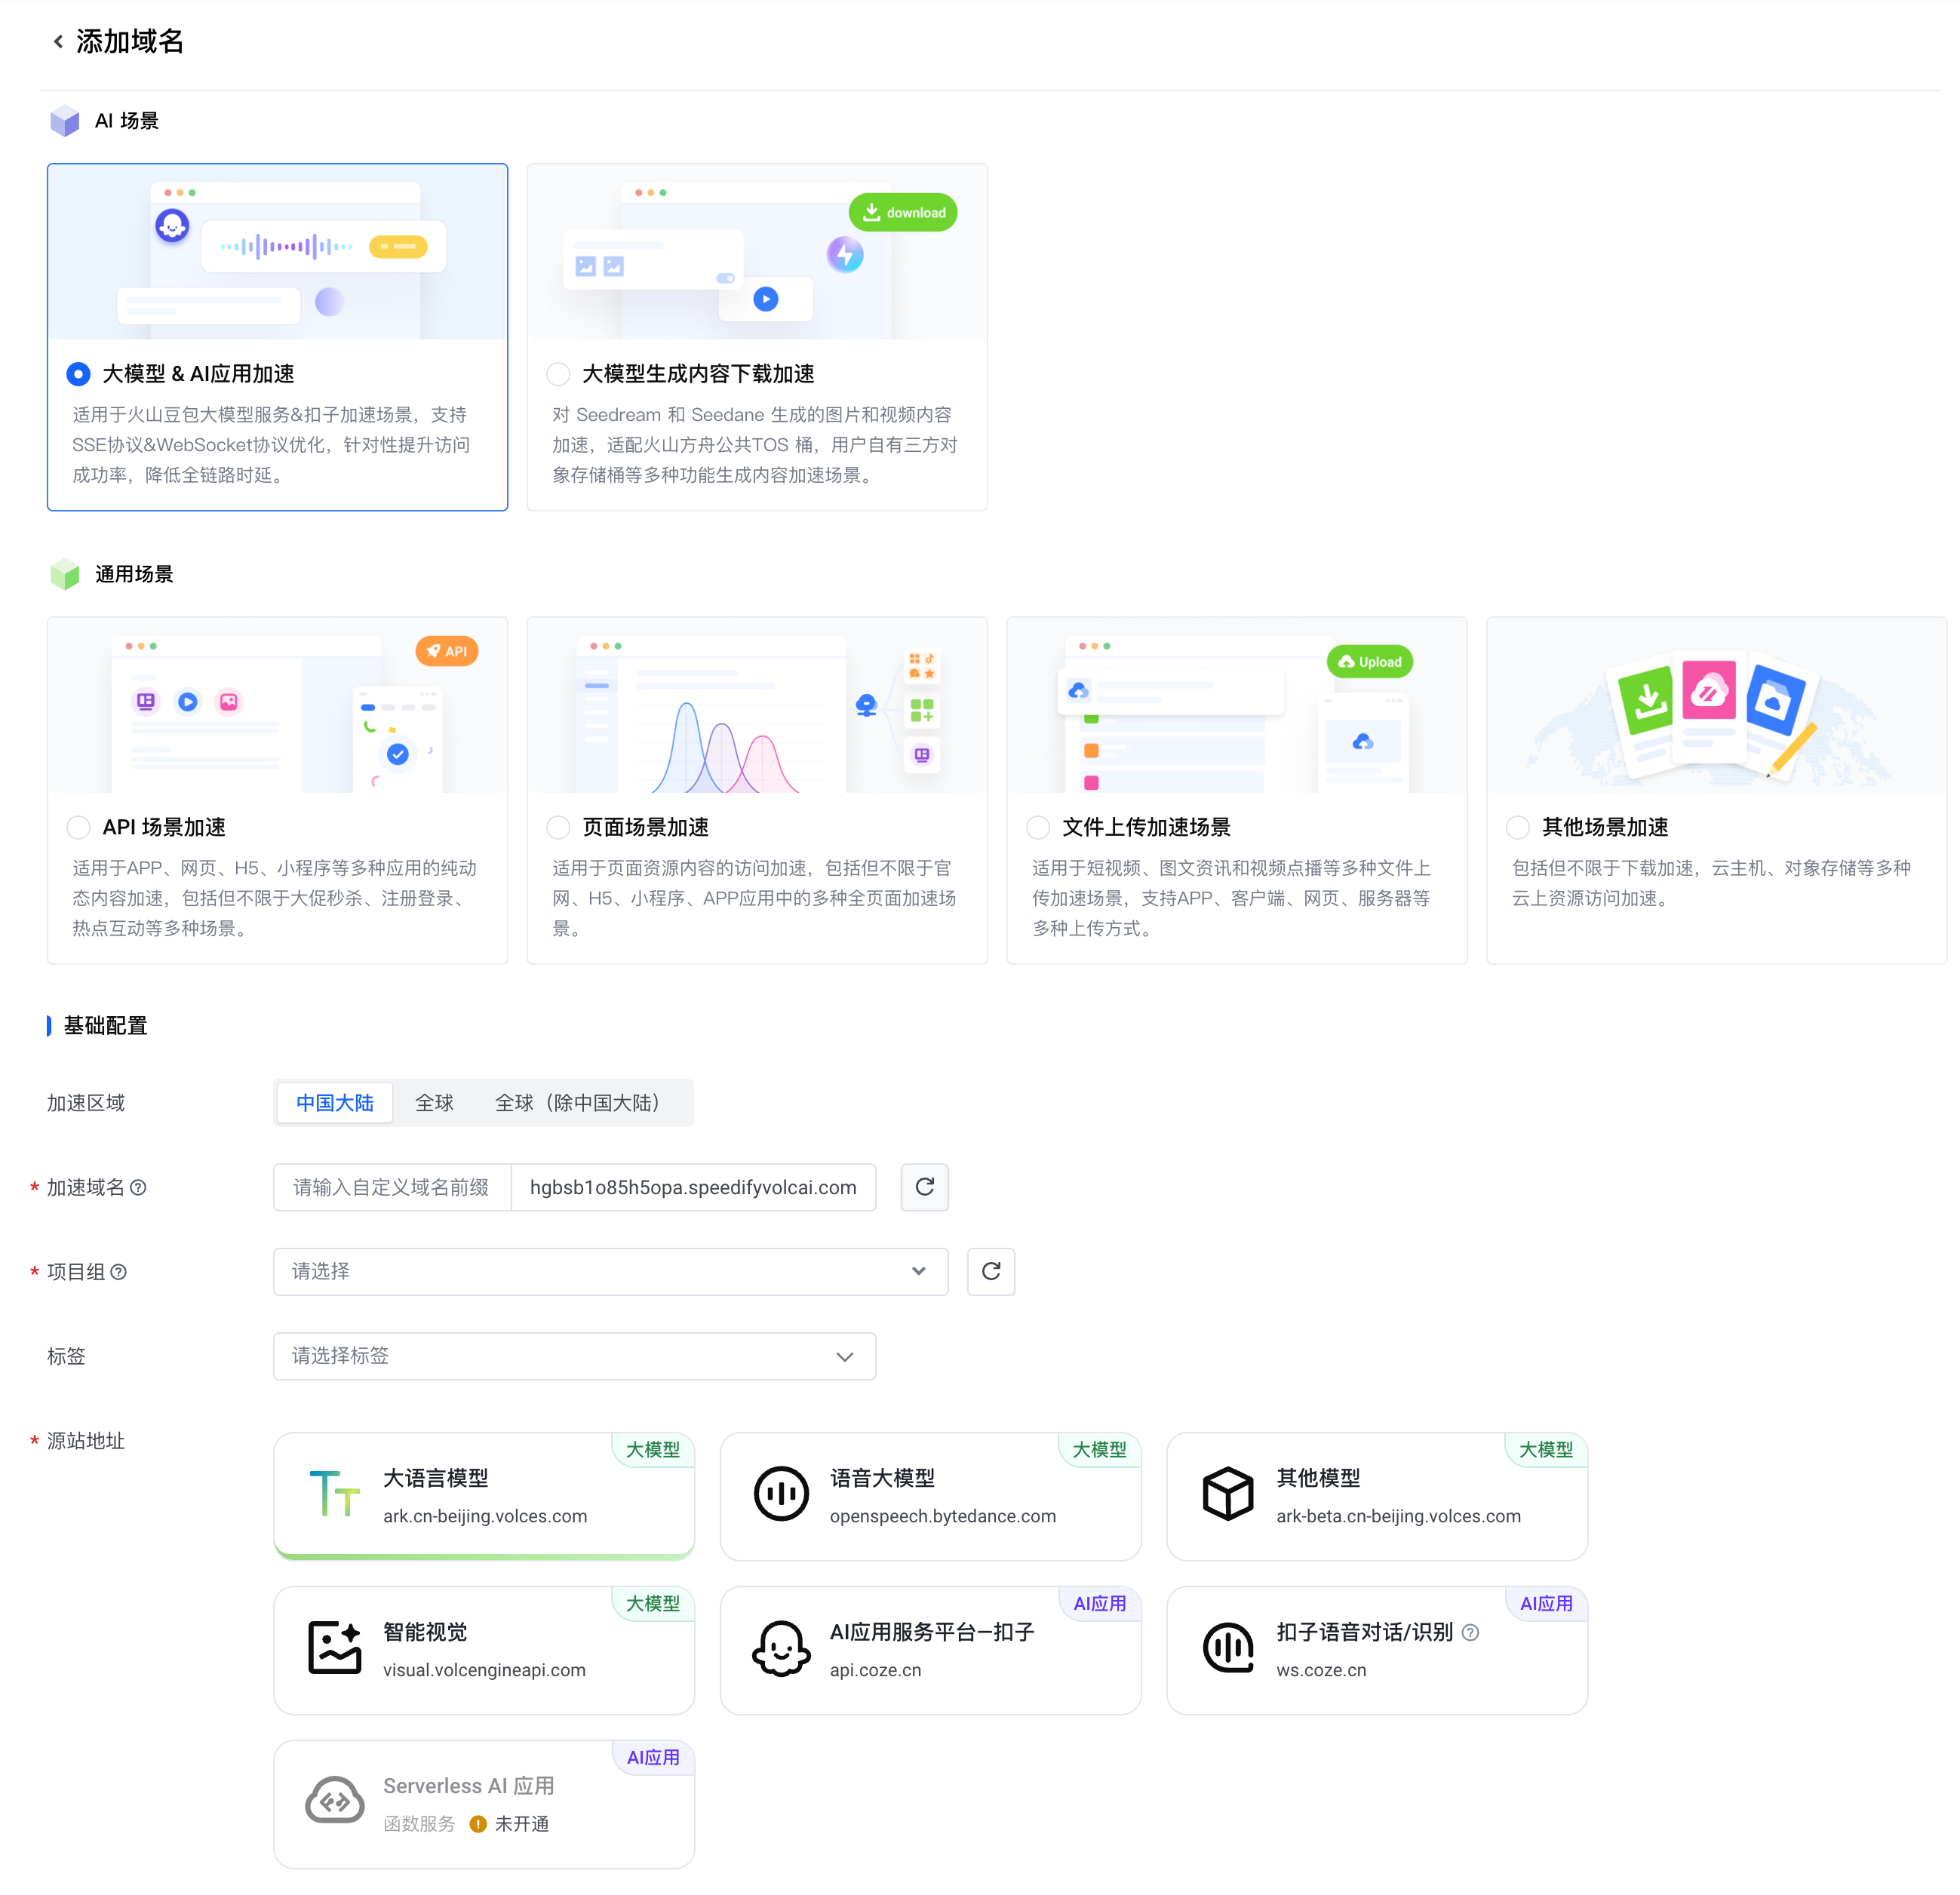Choose the 文件上传加速场景 radio option
The height and width of the screenshot is (1895, 1960).
point(1038,827)
